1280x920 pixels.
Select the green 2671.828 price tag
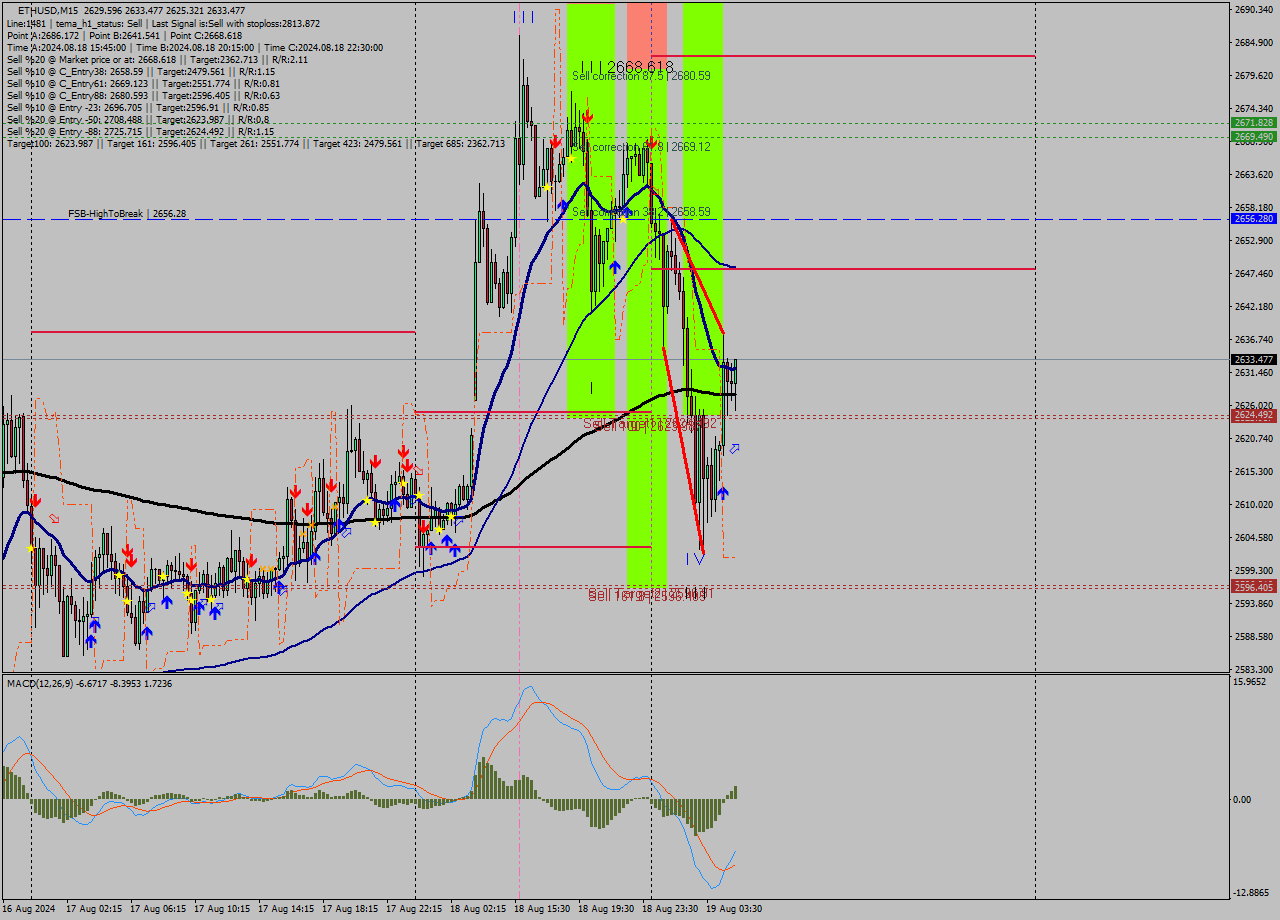[x=1253, y=122]
